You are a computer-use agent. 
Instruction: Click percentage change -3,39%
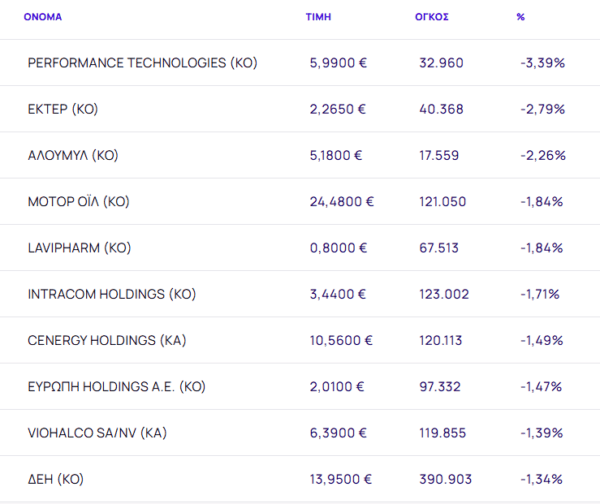[543, 63]
